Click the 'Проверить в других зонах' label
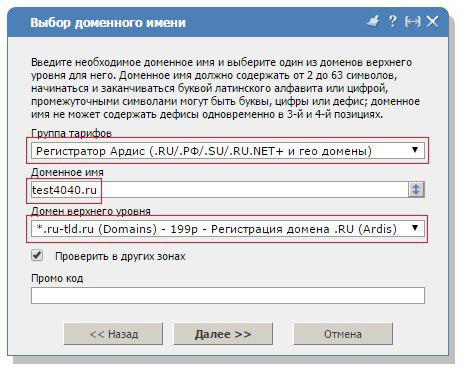This screenshot has height=376, width=462. click(x=120, y=256)
